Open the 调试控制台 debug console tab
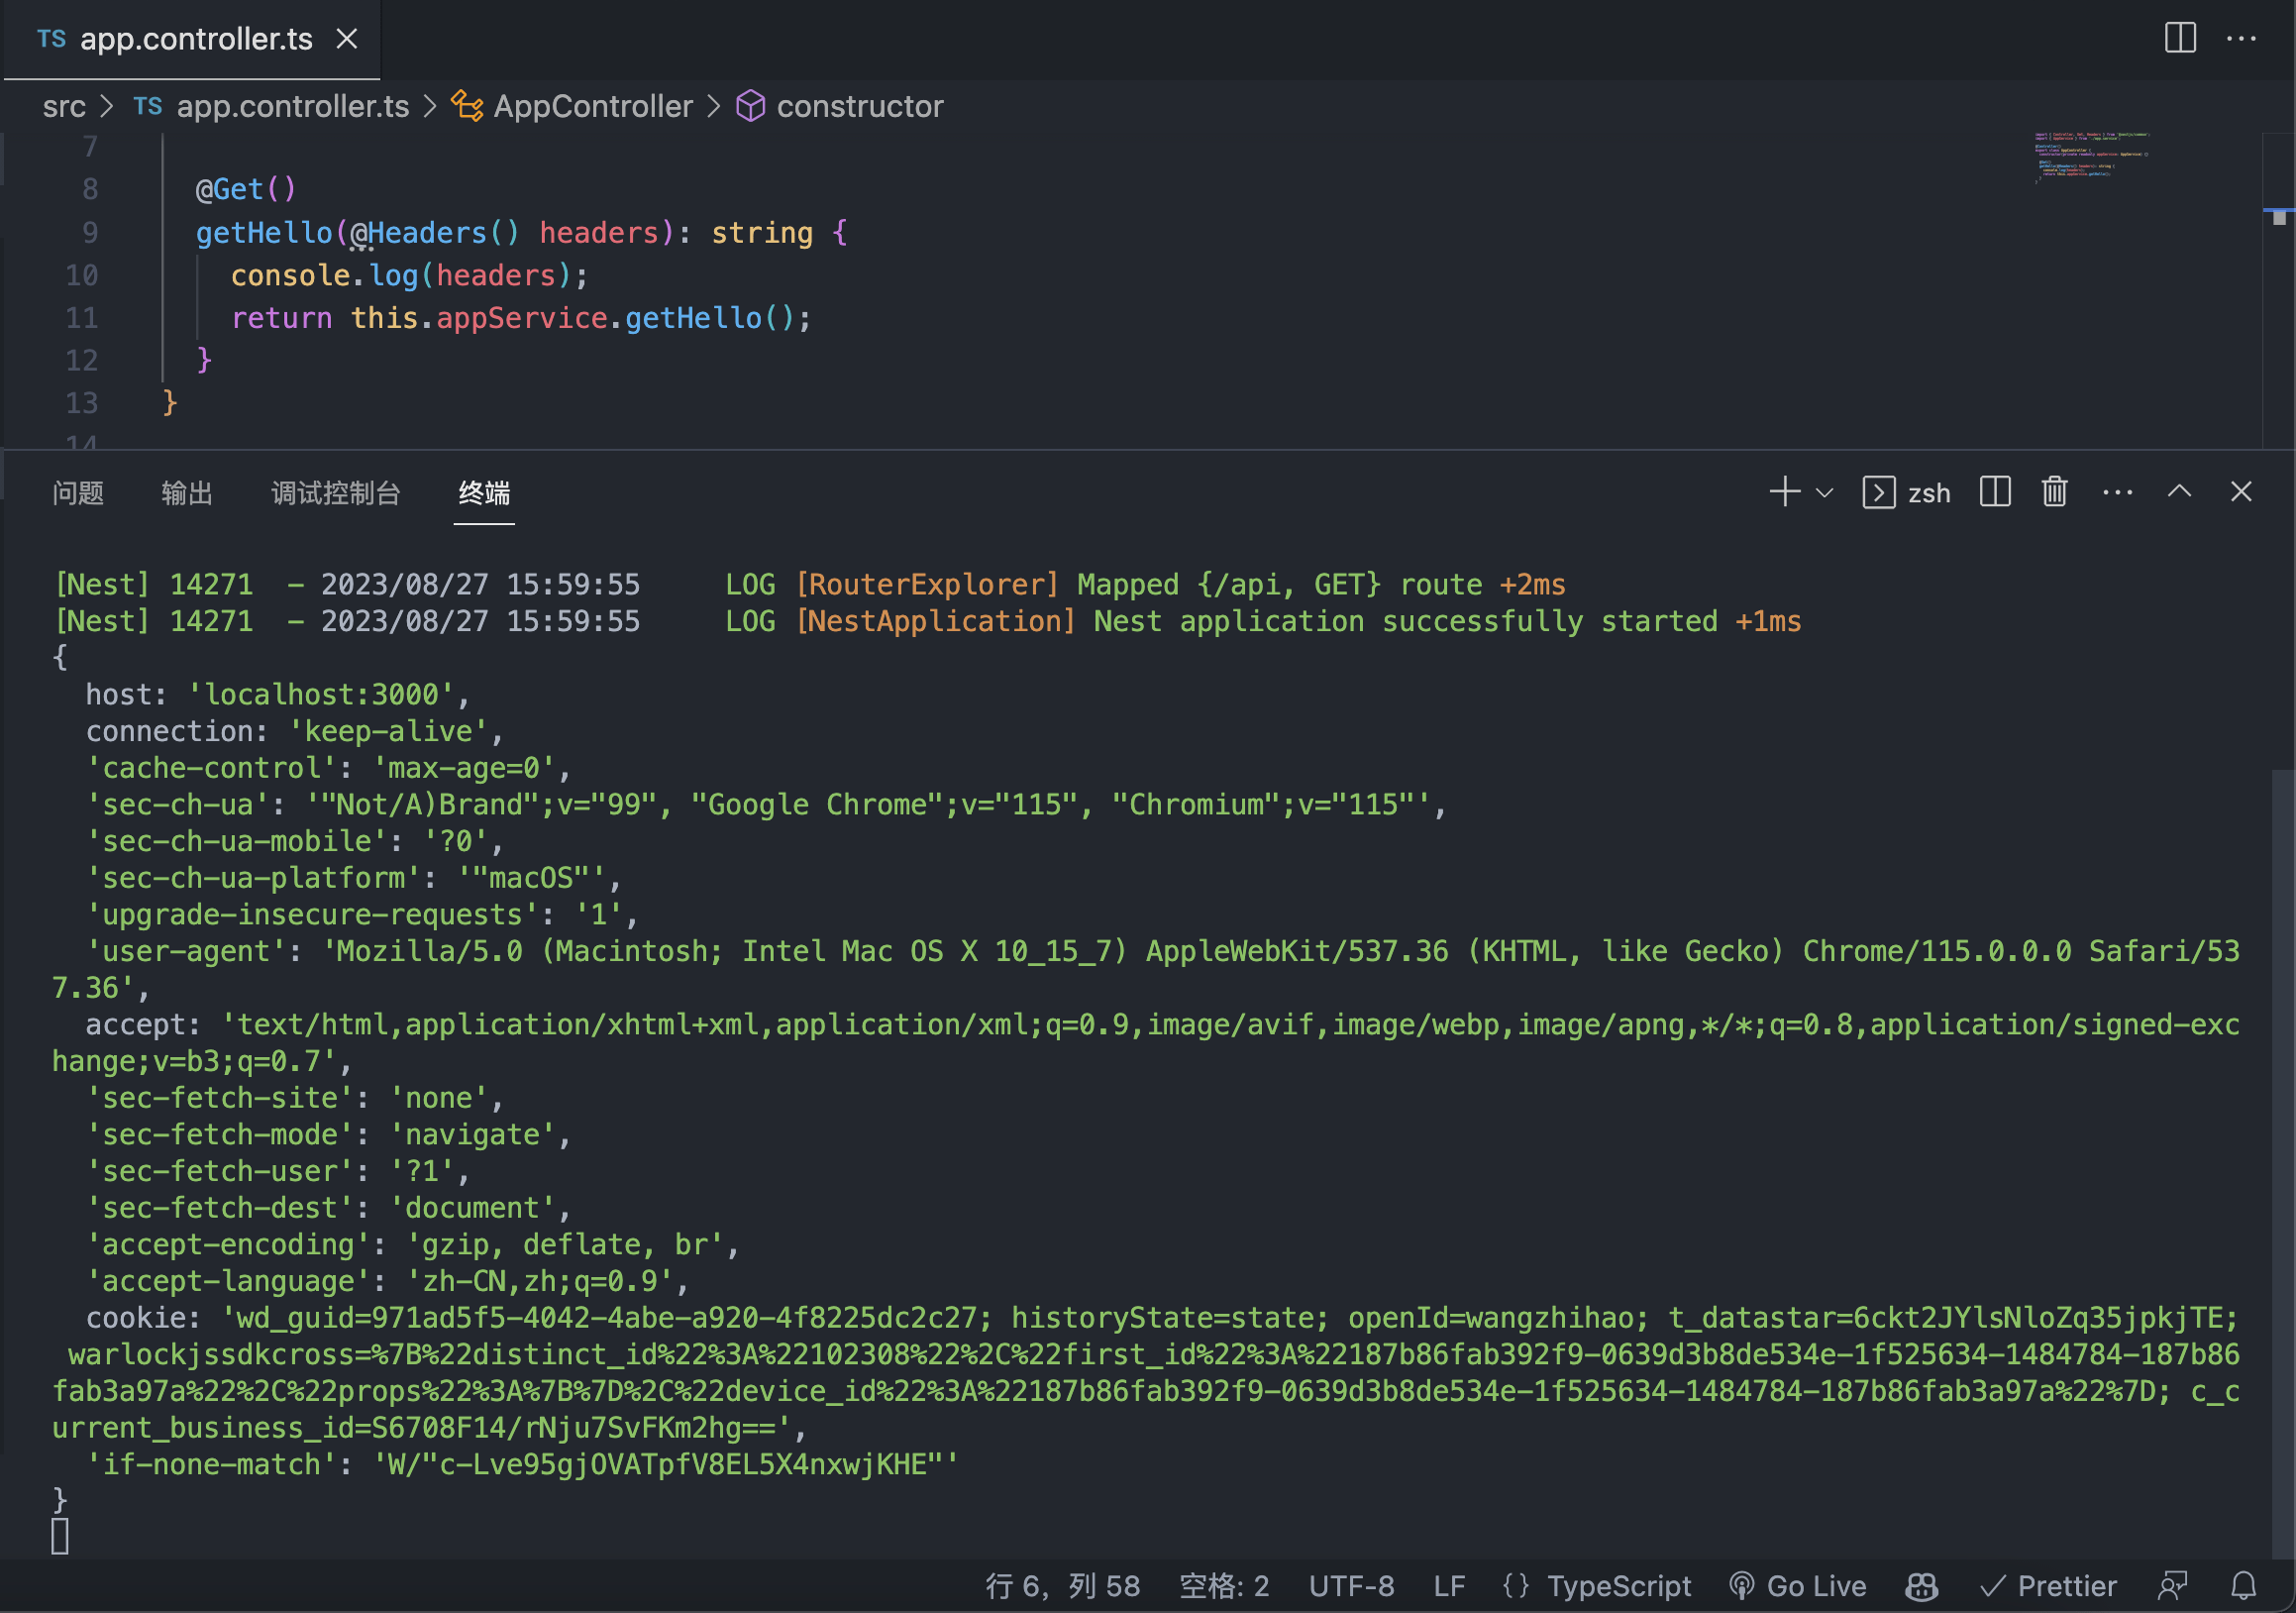2296x1613 pixels. [x=336, y=493]
